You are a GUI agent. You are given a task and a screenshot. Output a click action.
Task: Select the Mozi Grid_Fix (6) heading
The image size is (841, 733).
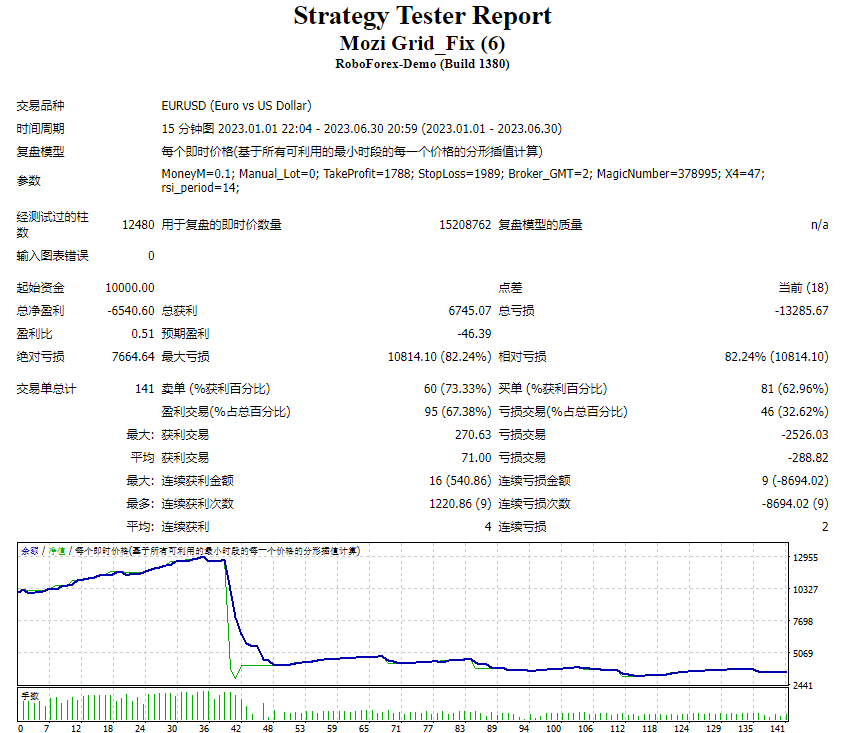point(421,43)
